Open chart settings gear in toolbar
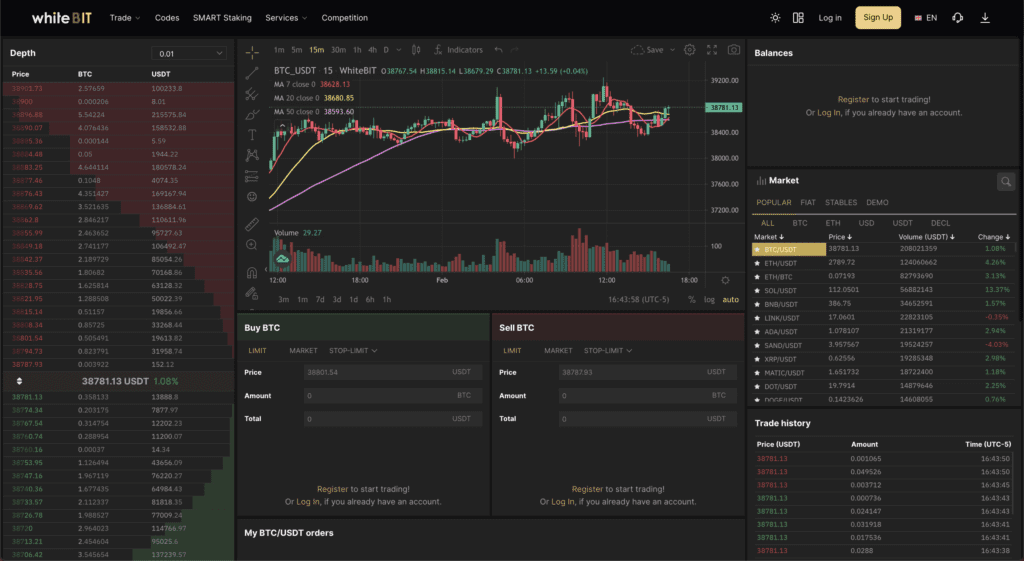 coord(689,50)
